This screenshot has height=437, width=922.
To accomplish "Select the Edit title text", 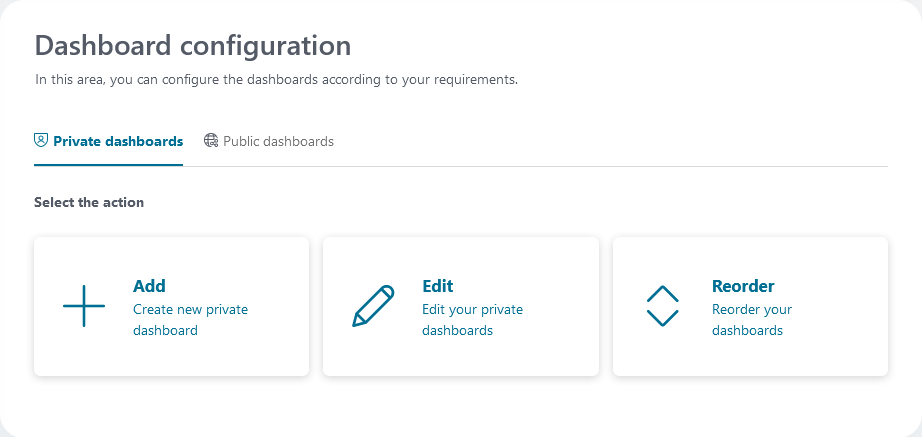I will (438, 286).
